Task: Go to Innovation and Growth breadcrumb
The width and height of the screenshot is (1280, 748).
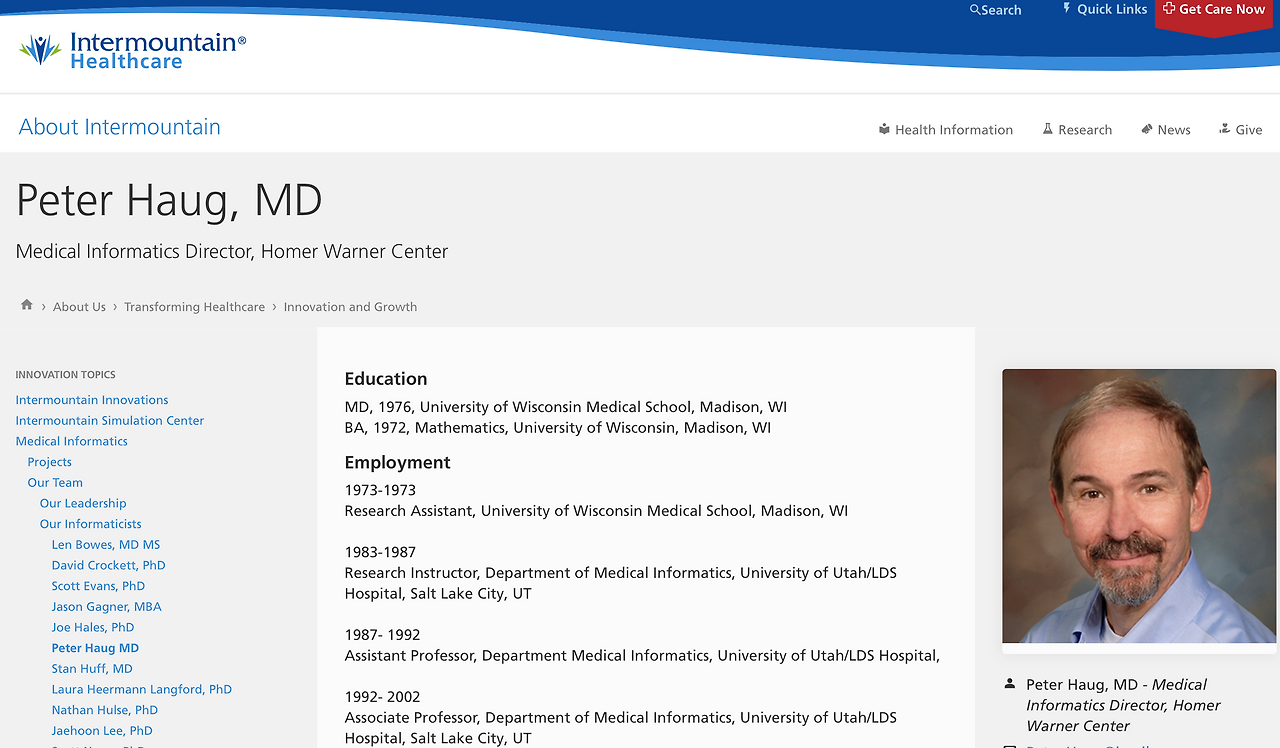Action: [x=350, y=307]
